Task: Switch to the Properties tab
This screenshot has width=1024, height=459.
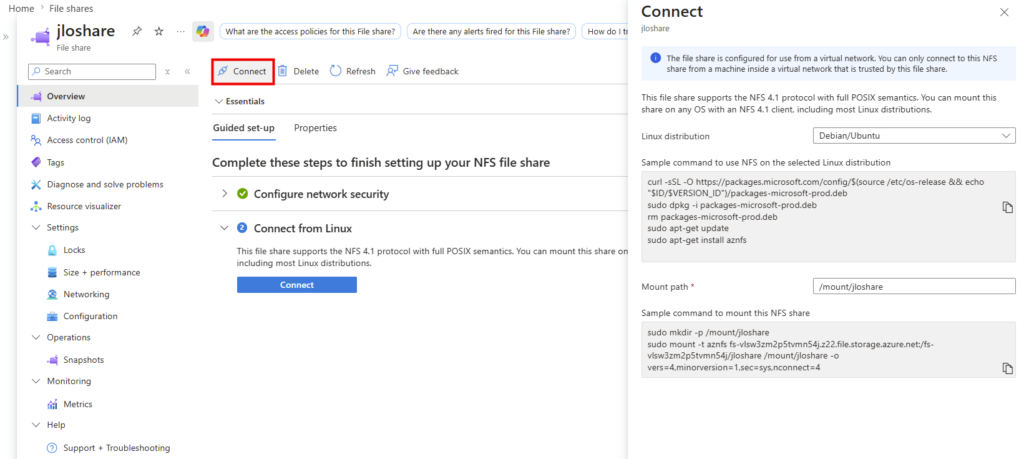Action: pyautogui.click(x=315, y=128)
